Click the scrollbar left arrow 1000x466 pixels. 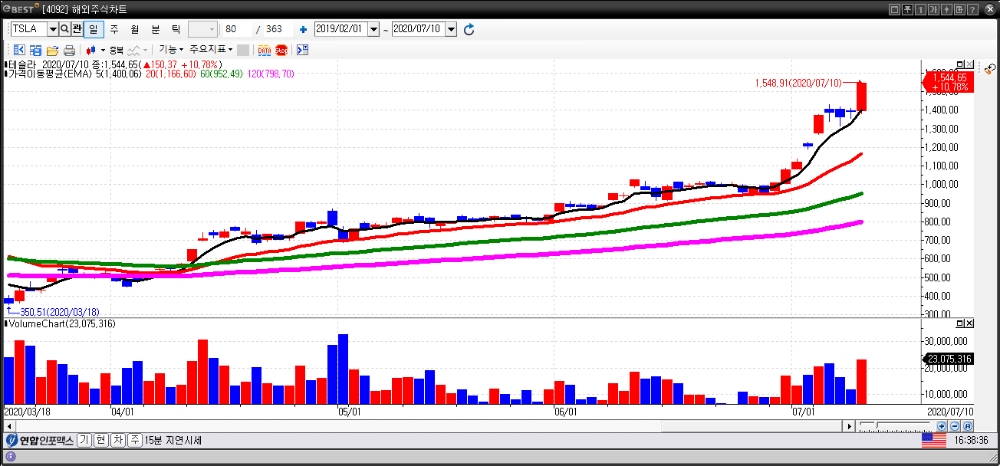coord(8,426)
